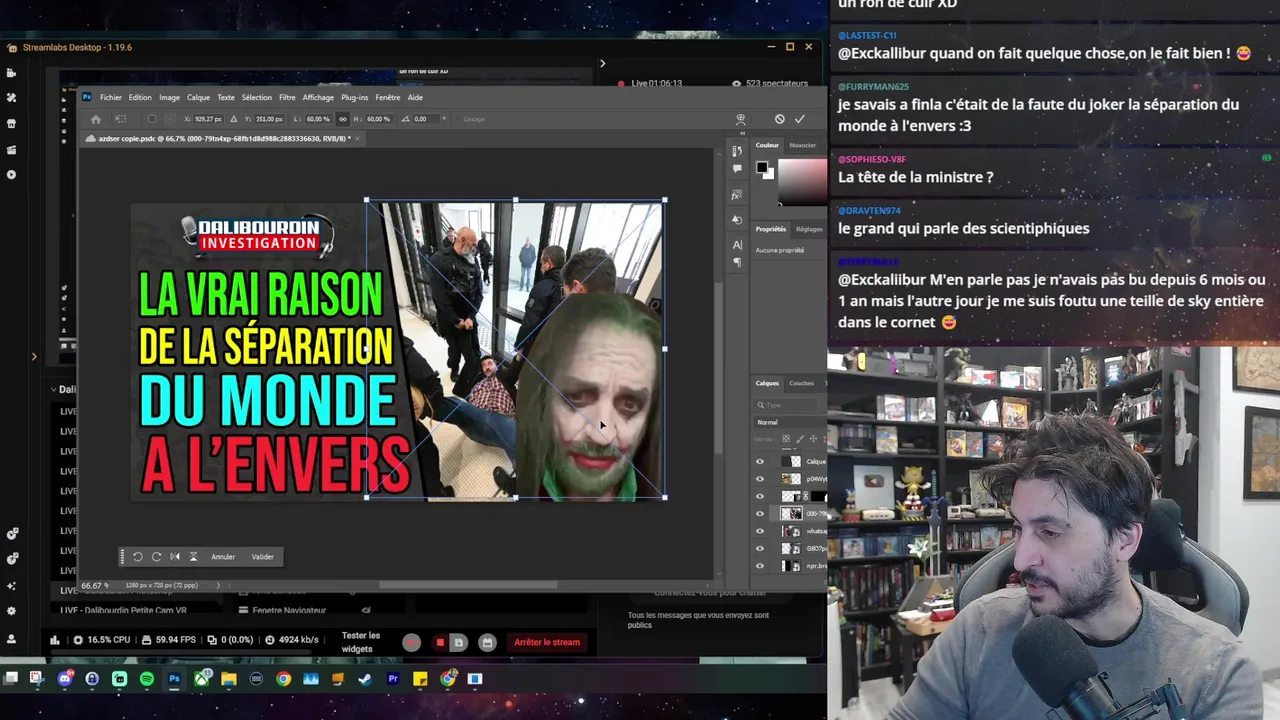Click the rotate clockwise icon in transform bar
1280x720 pixels.
point(156,557)
